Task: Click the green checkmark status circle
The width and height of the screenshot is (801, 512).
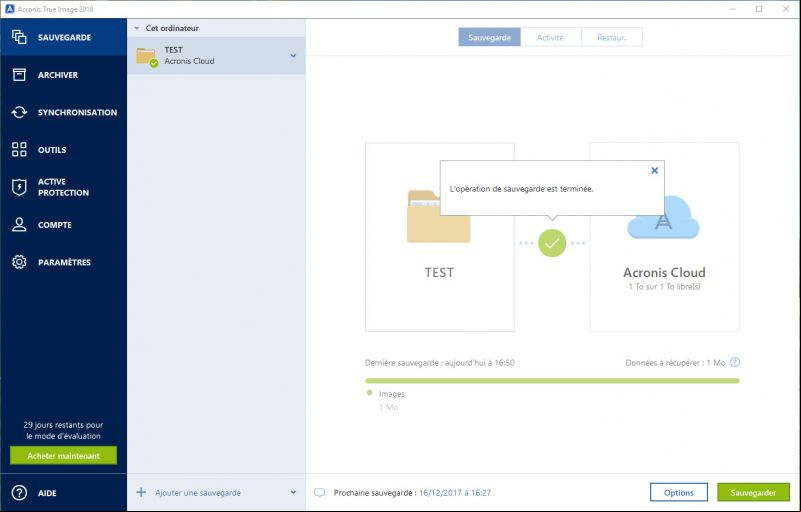Action: 552,243
